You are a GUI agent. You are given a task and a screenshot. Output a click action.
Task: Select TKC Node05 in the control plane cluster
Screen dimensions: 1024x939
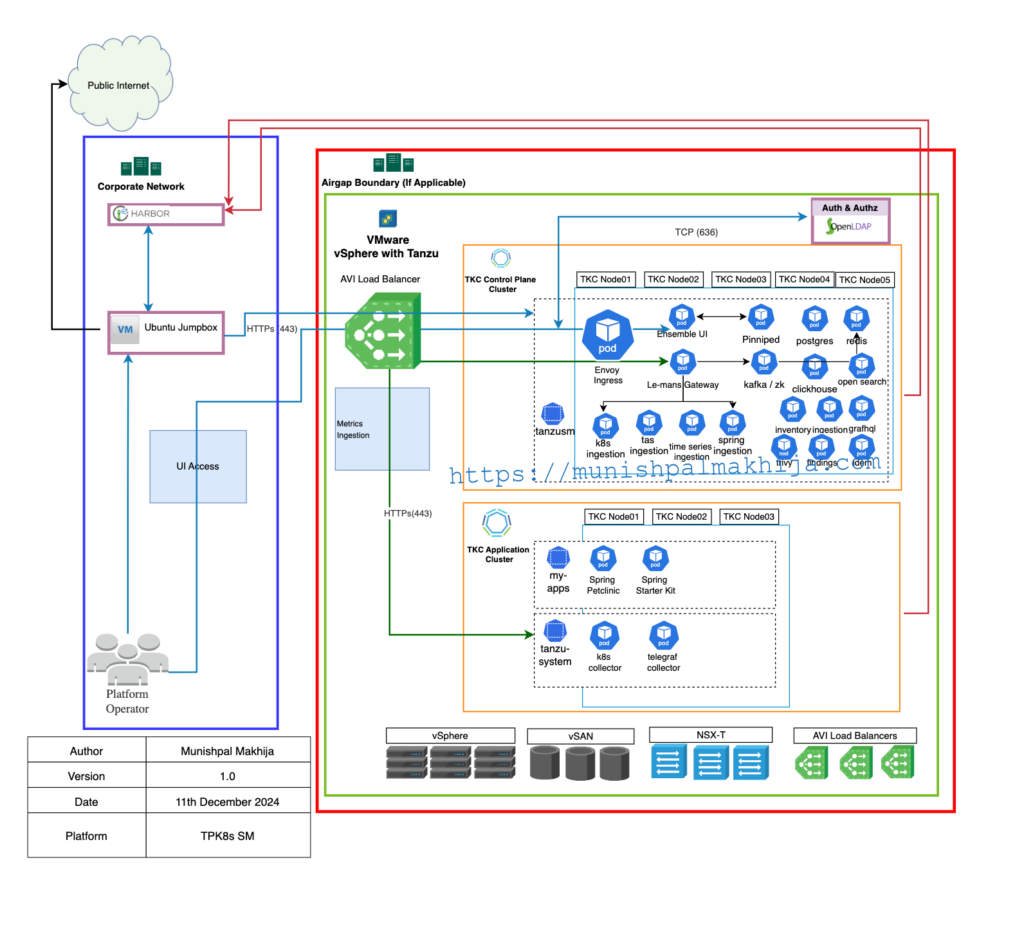pos(865,279)
